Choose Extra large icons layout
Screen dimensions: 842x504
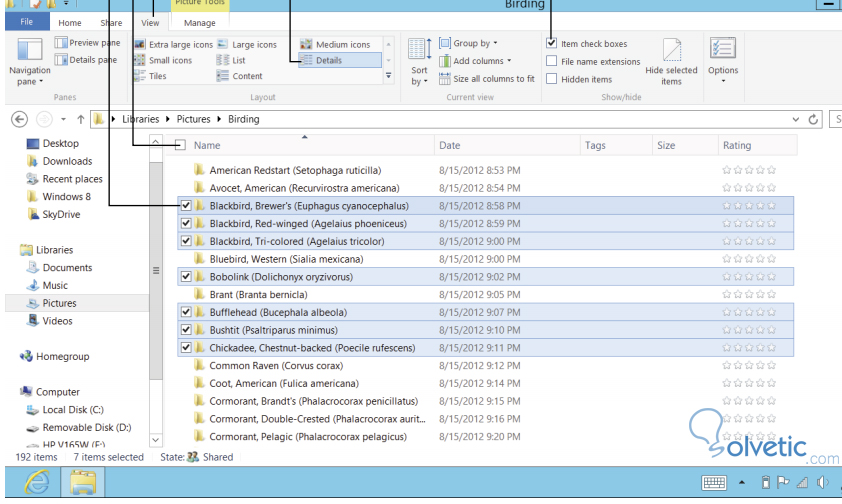(173, 45)
